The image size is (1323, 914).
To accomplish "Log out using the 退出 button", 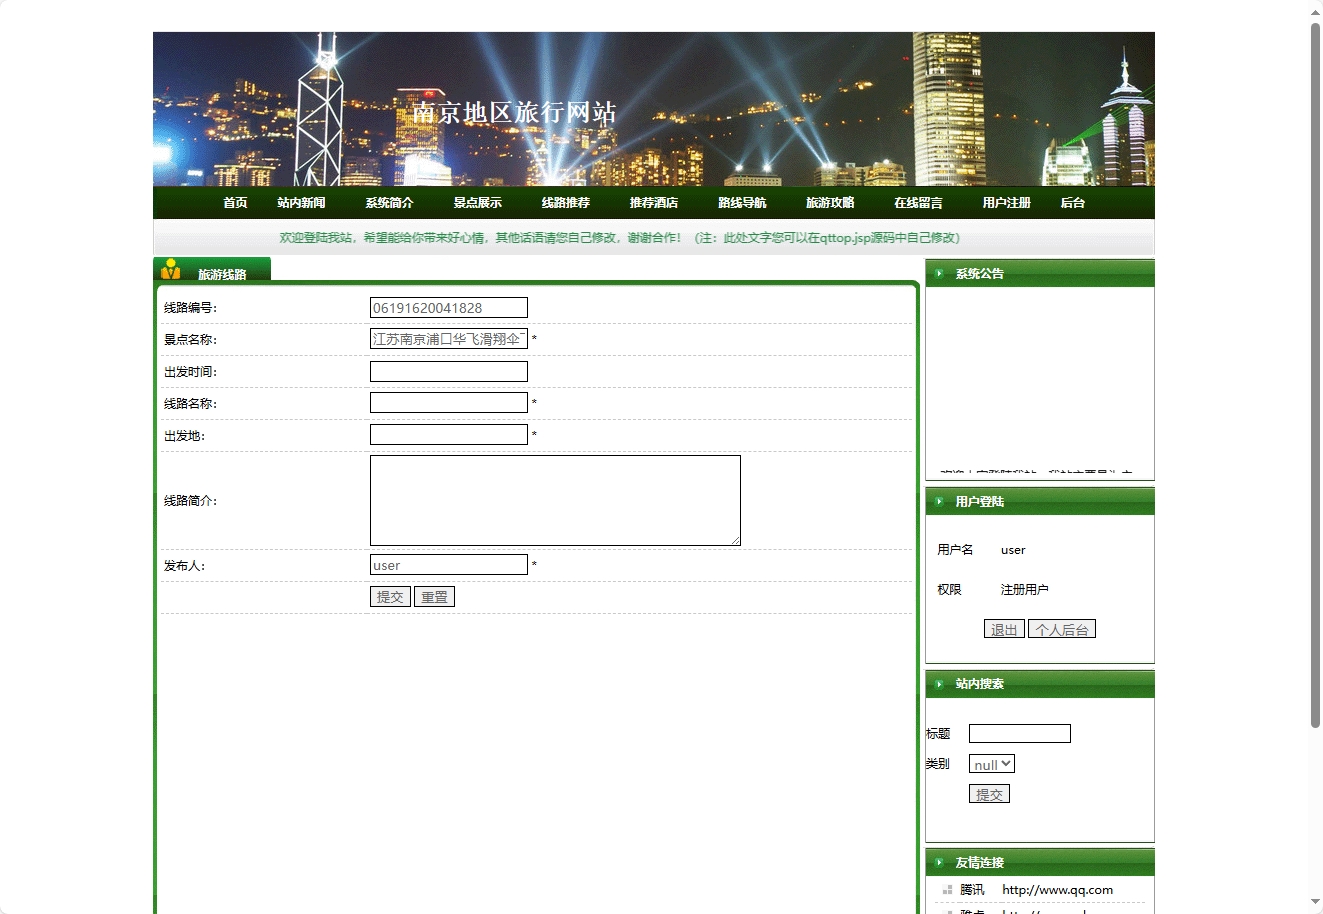I will point(1004,630).
